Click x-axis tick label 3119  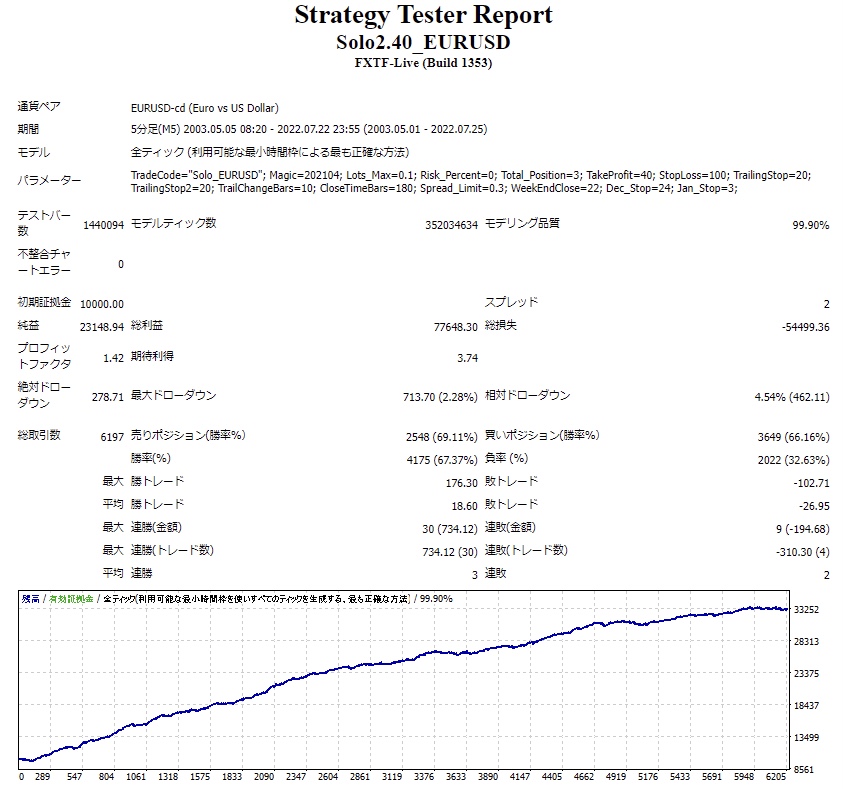[392, 777]
